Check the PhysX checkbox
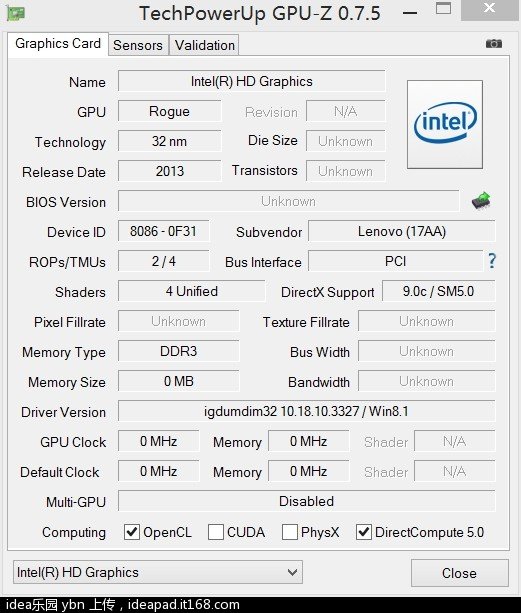This screenshot has width=521, height=613. coord(290,532)
